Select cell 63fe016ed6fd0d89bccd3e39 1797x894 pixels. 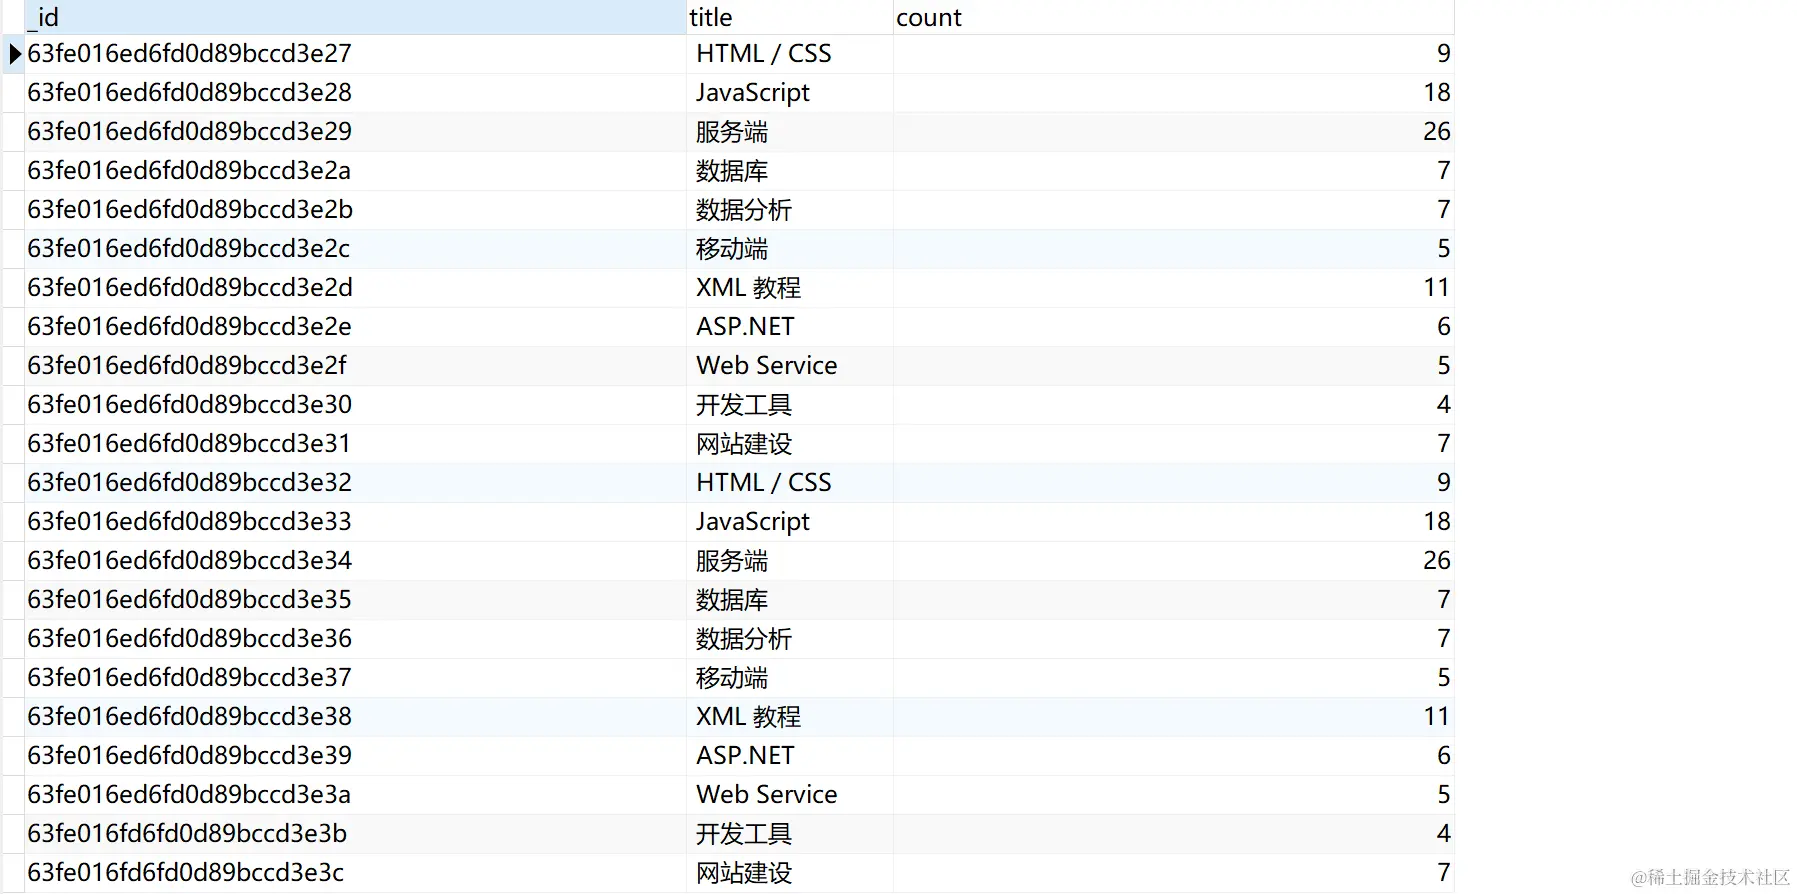point(355,756)
